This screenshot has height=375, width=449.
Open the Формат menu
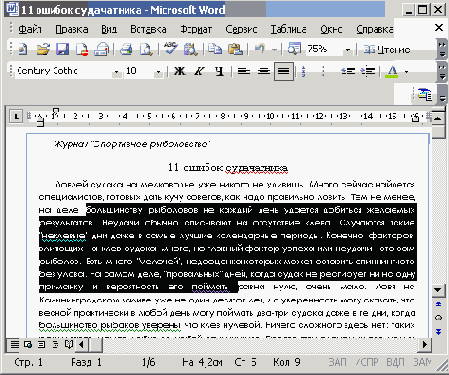coord(196,29)
